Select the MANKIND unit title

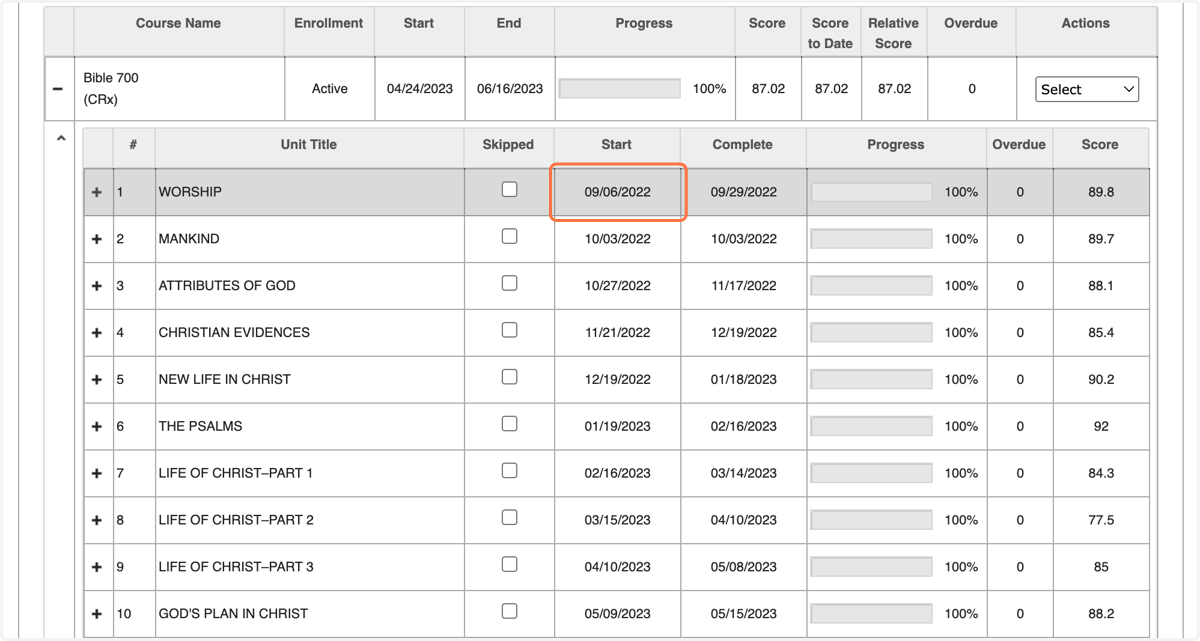[189, 239]
